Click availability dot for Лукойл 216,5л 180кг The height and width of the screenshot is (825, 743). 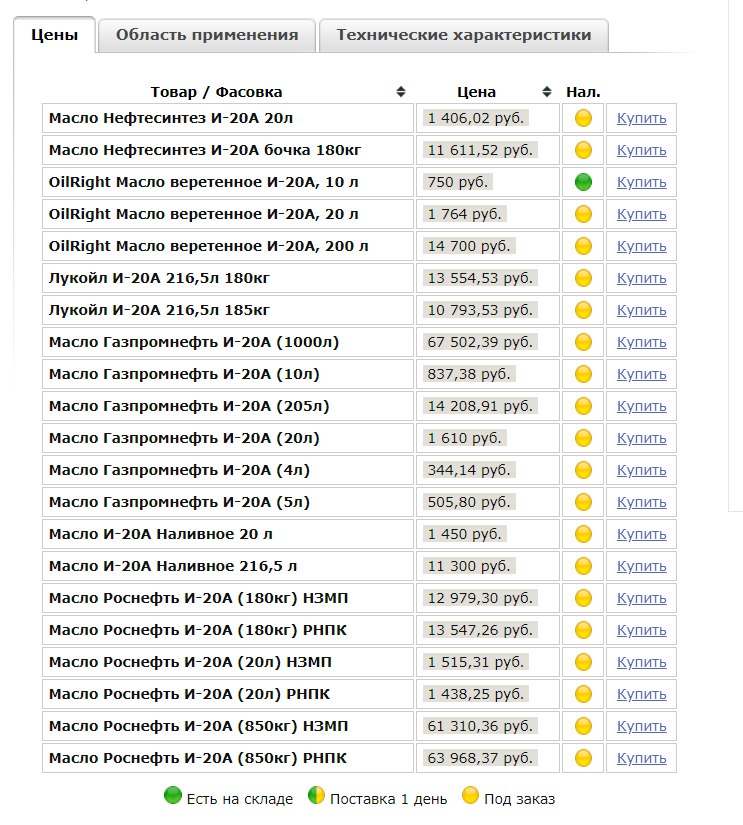click(583, 278)
